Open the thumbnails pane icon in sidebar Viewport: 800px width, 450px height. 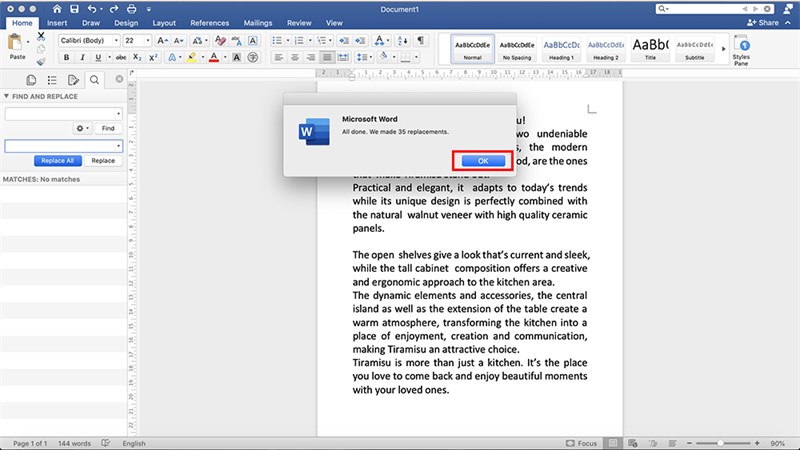pos(31,80)
